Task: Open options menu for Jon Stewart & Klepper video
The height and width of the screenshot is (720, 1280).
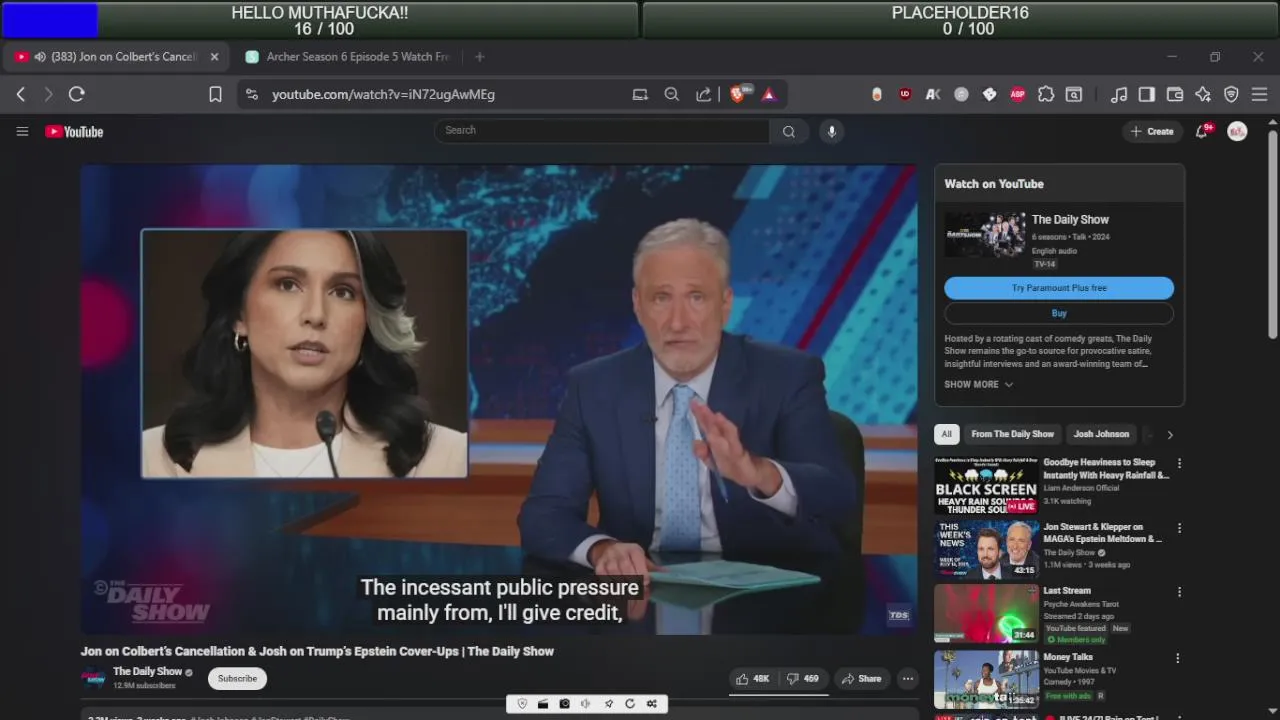Action: (x=1179, y=528)
